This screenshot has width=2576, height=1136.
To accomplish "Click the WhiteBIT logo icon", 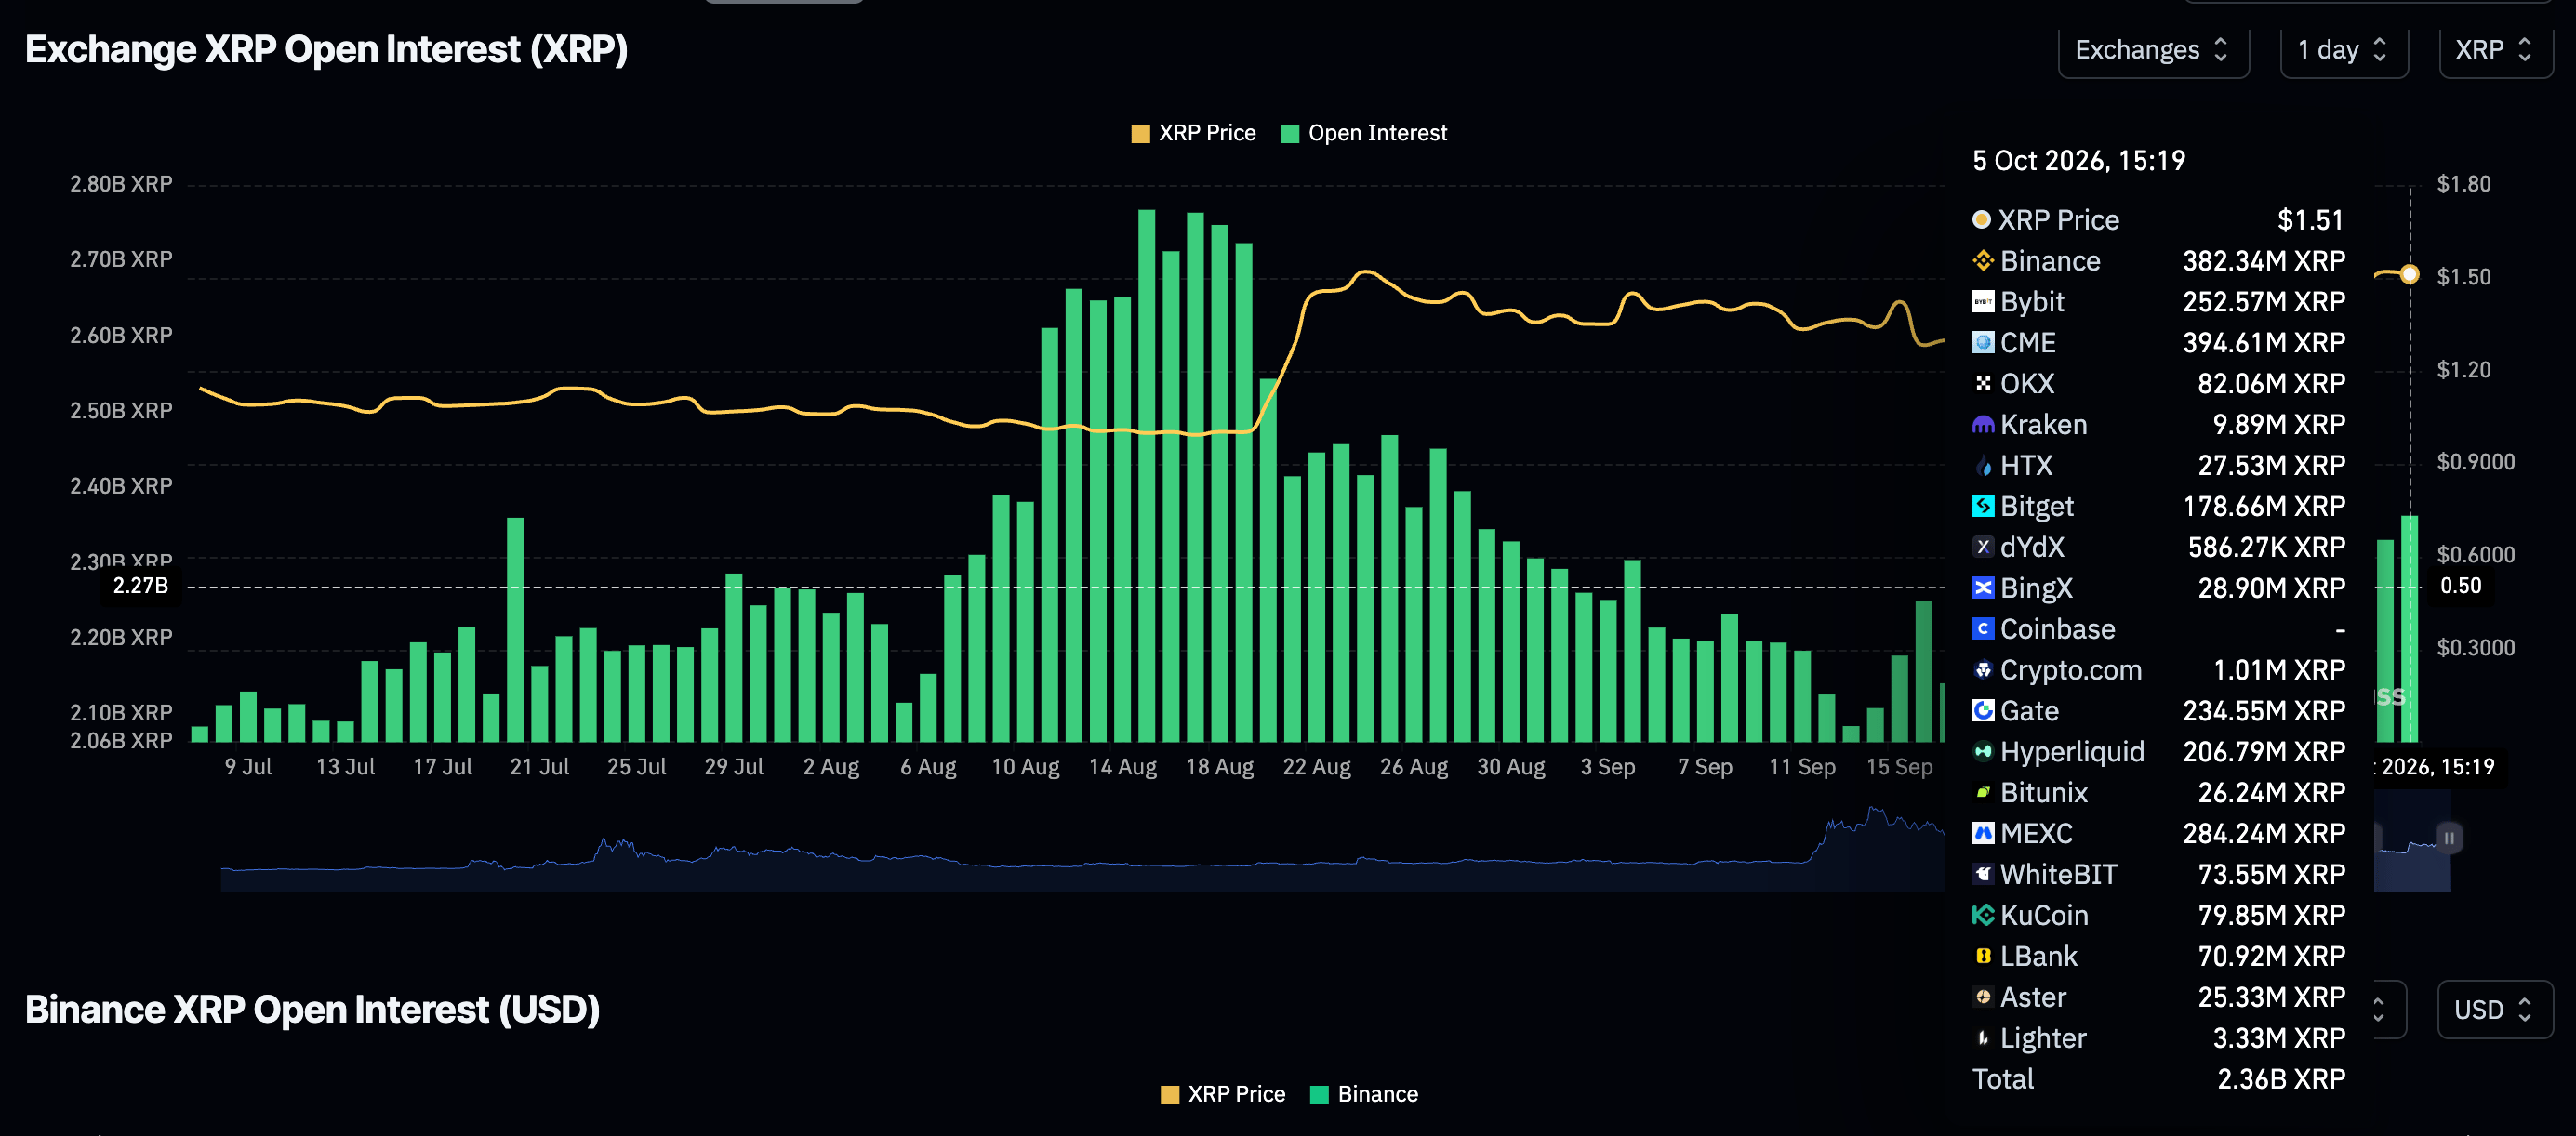I will pos(1982,875).
